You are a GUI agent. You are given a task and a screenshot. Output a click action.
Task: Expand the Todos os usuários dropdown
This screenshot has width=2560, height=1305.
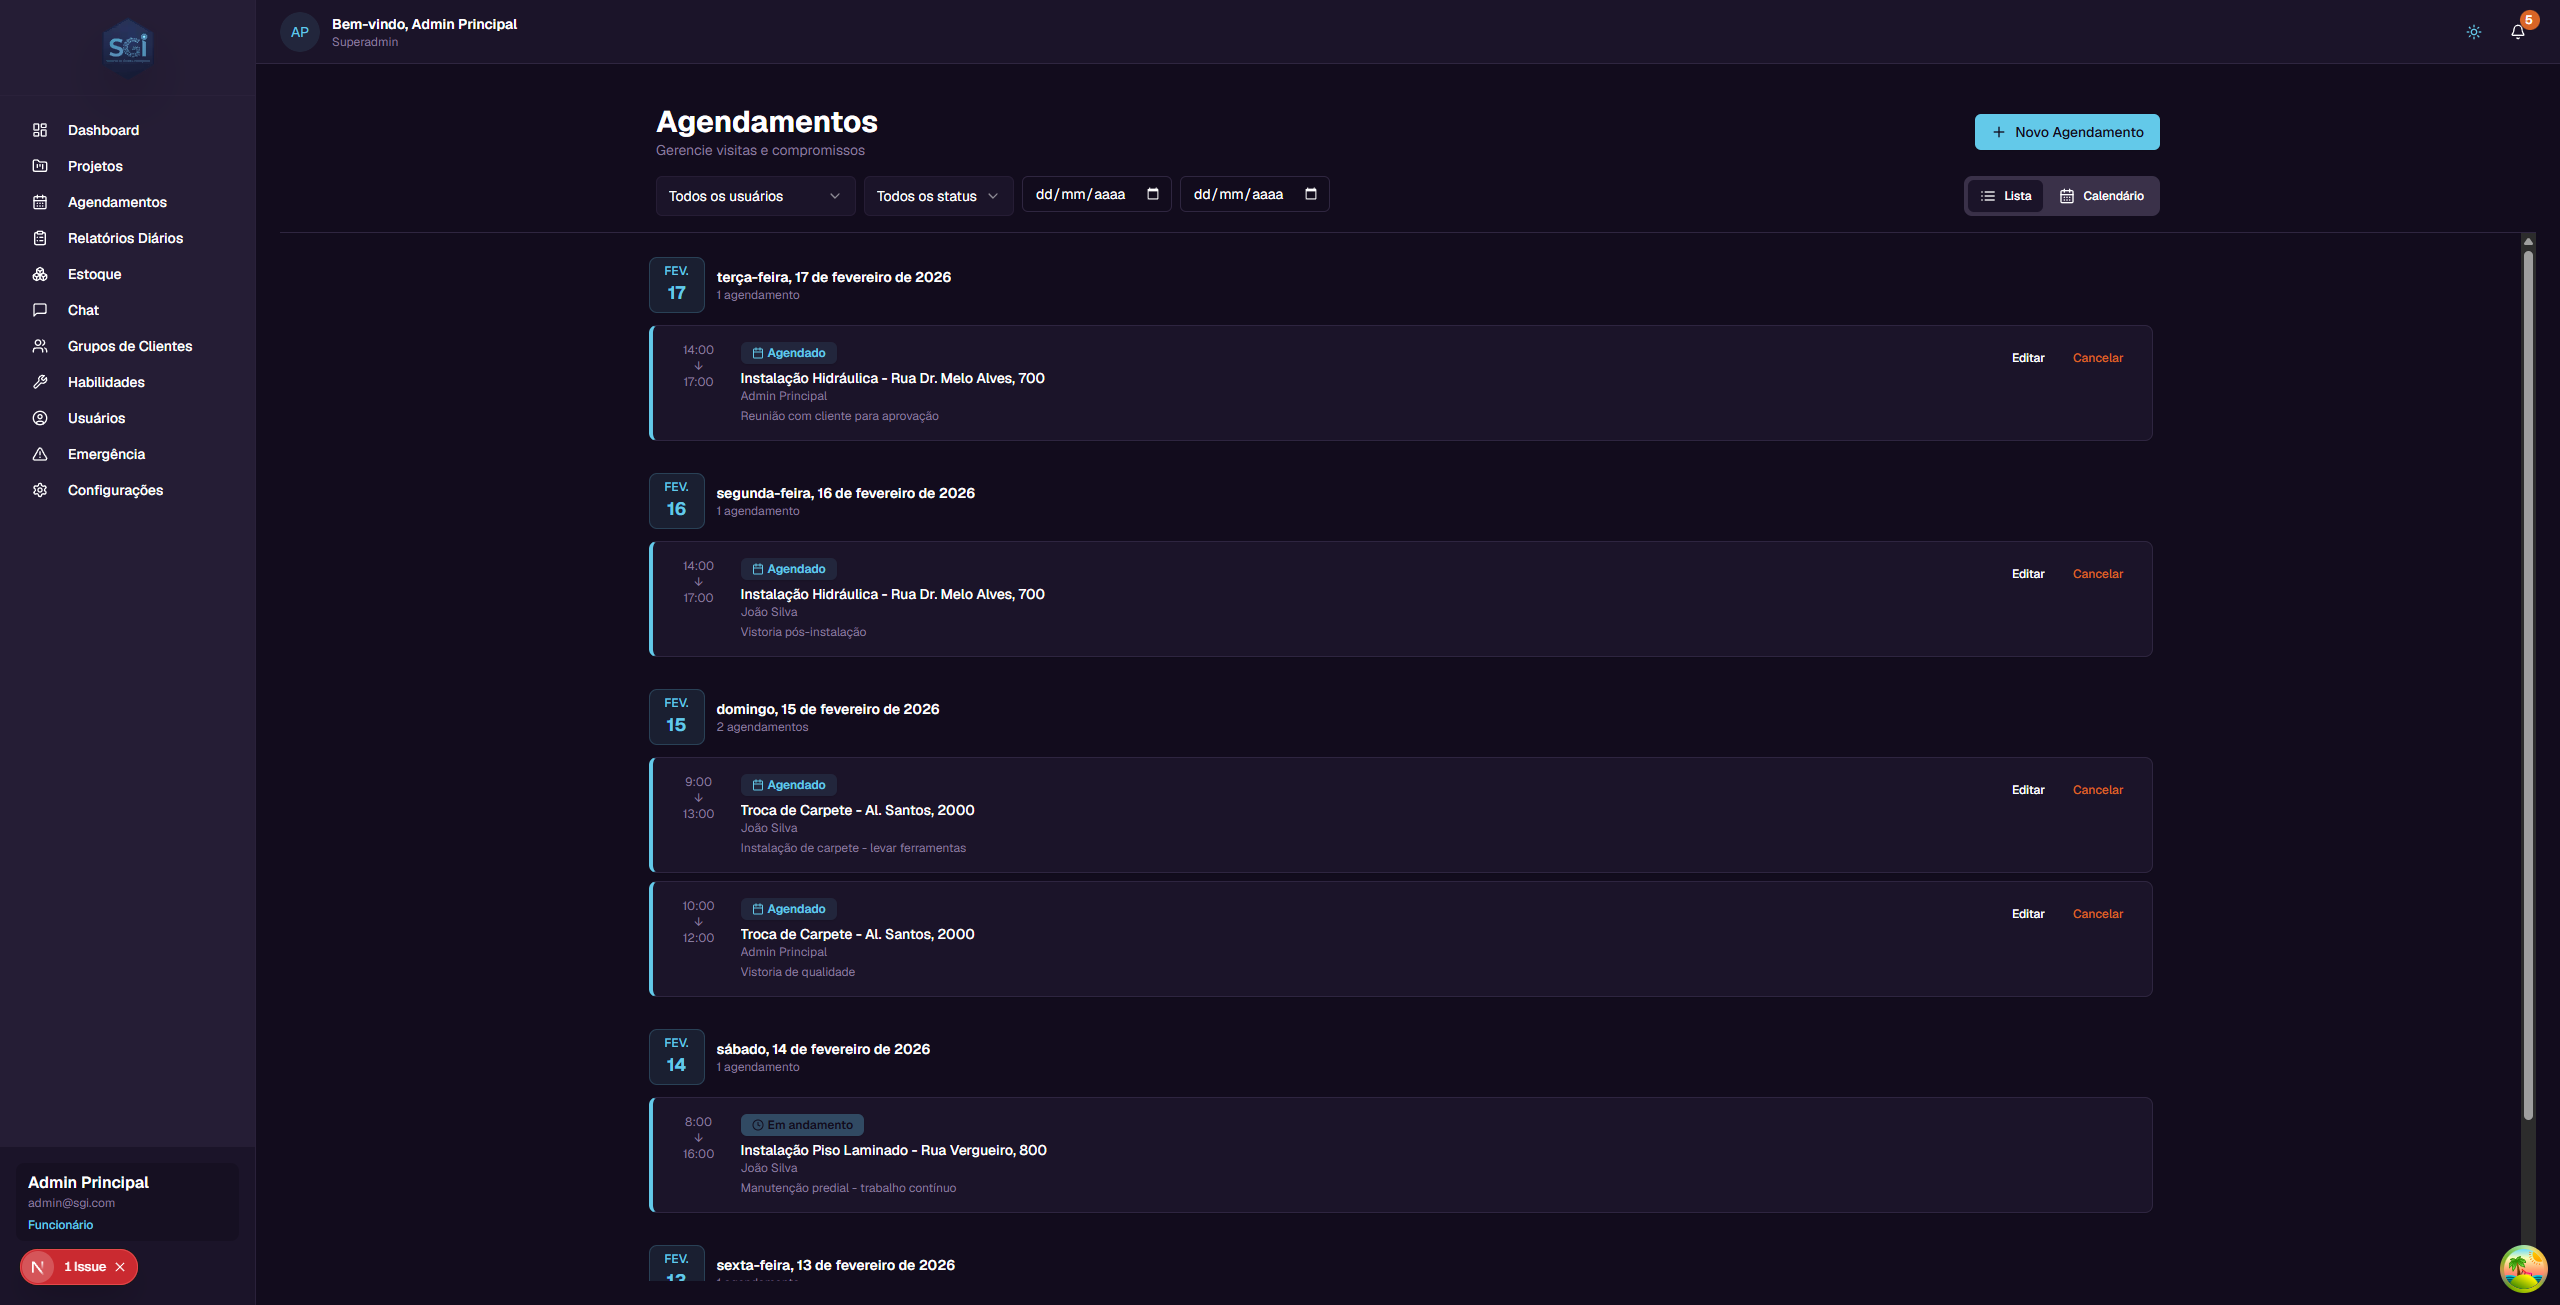point(755,196)
